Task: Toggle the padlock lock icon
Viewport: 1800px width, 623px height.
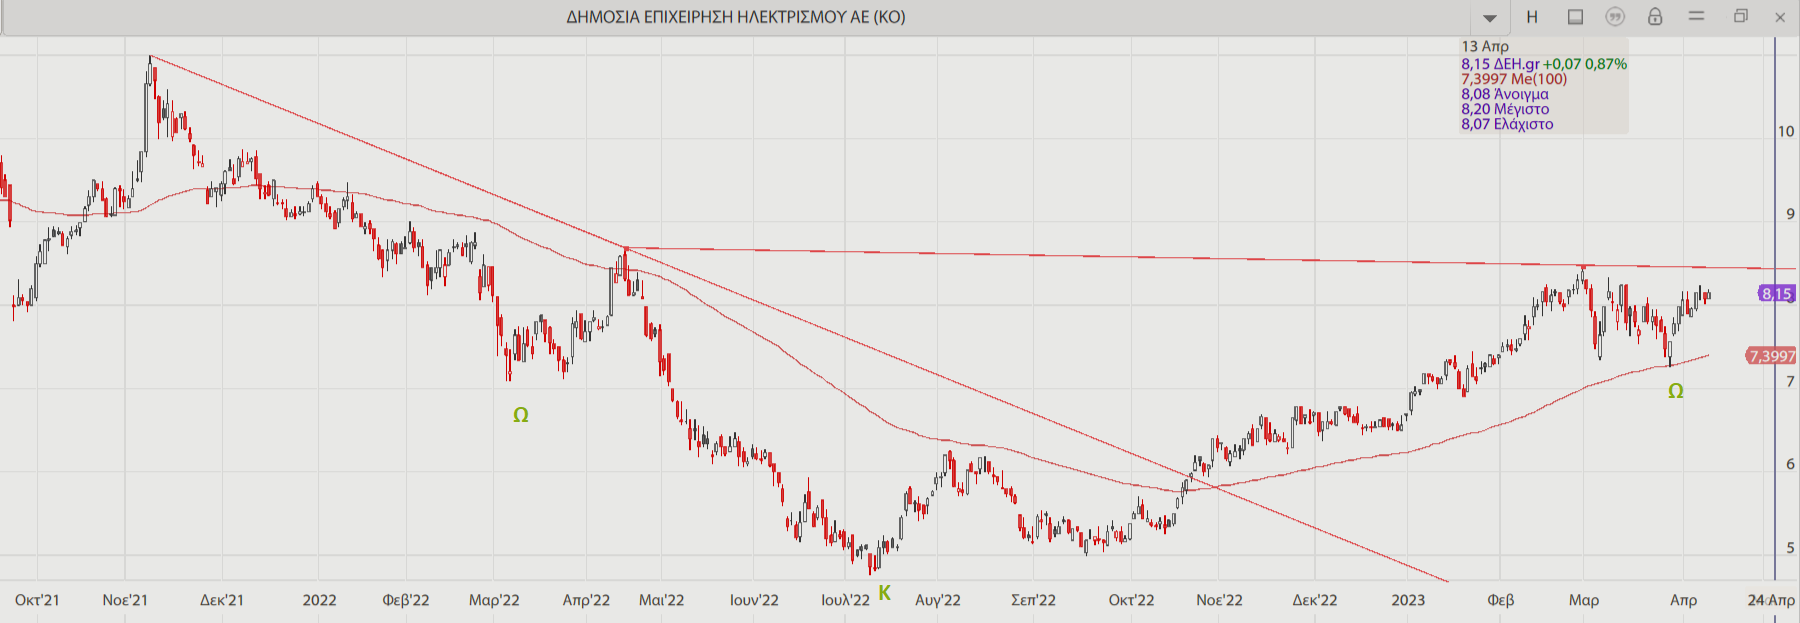Action: (x=1655, y=16)
